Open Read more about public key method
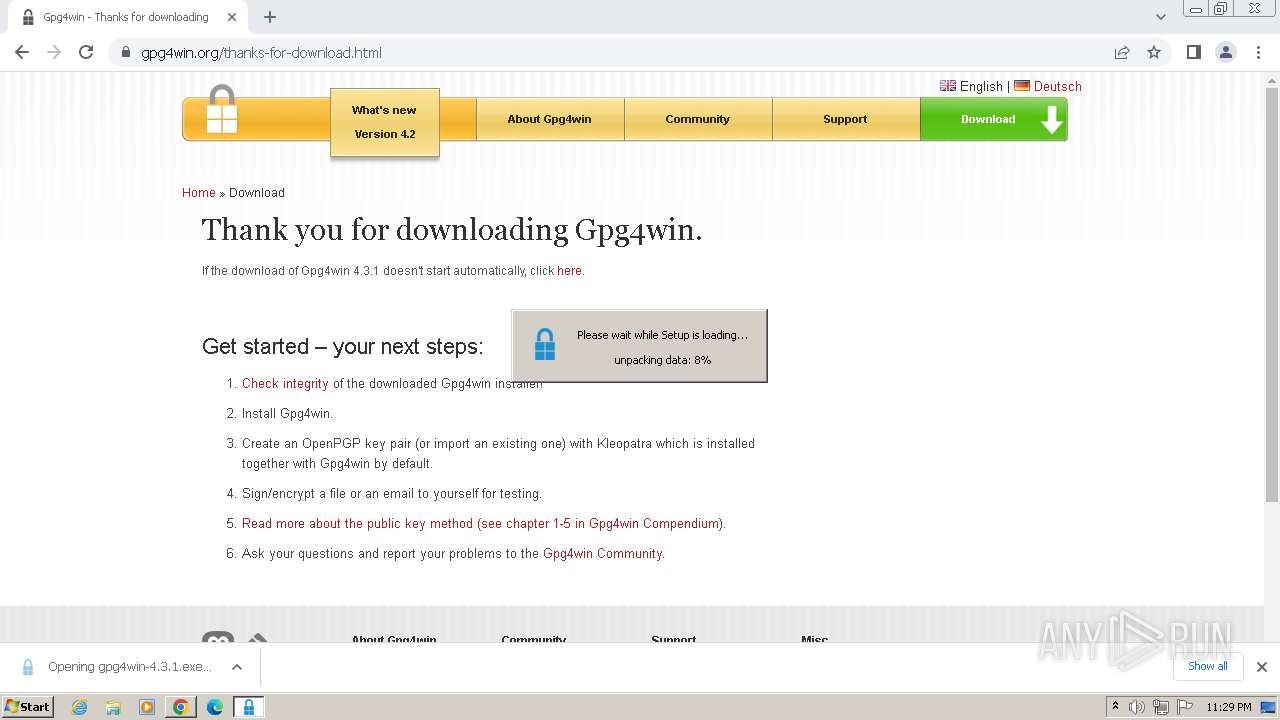Screen dimensions: 1280x720 pyautogui.click(x=482, y=524)
